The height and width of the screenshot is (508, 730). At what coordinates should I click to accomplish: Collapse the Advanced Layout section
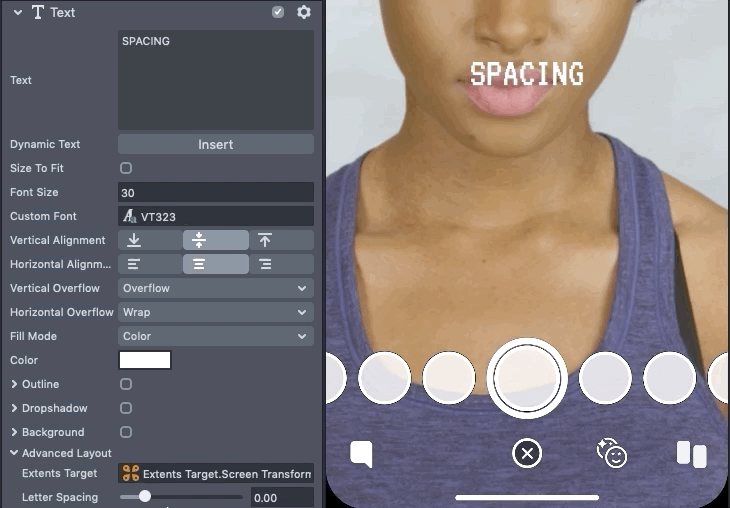14,453
